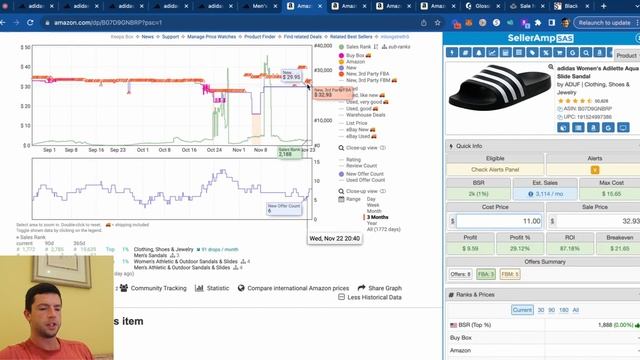Image resolution: width=640 pixels, height=360 pixels.
Task: Toggle the New, 3rd Party FBA series
Action: pos(364,74)
